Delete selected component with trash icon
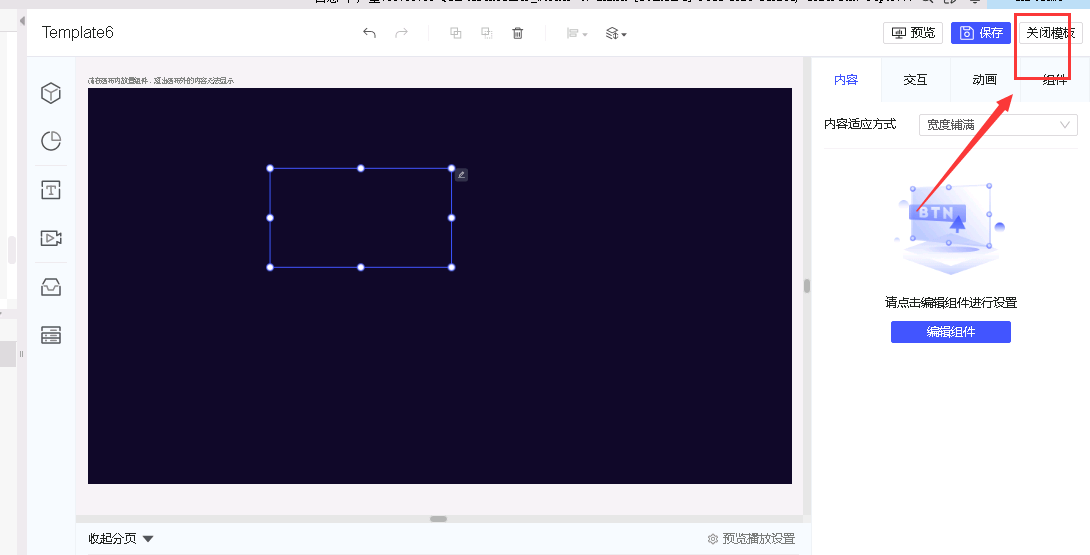The width and height of the screenshot is (1090, 555). pos(517,33)
